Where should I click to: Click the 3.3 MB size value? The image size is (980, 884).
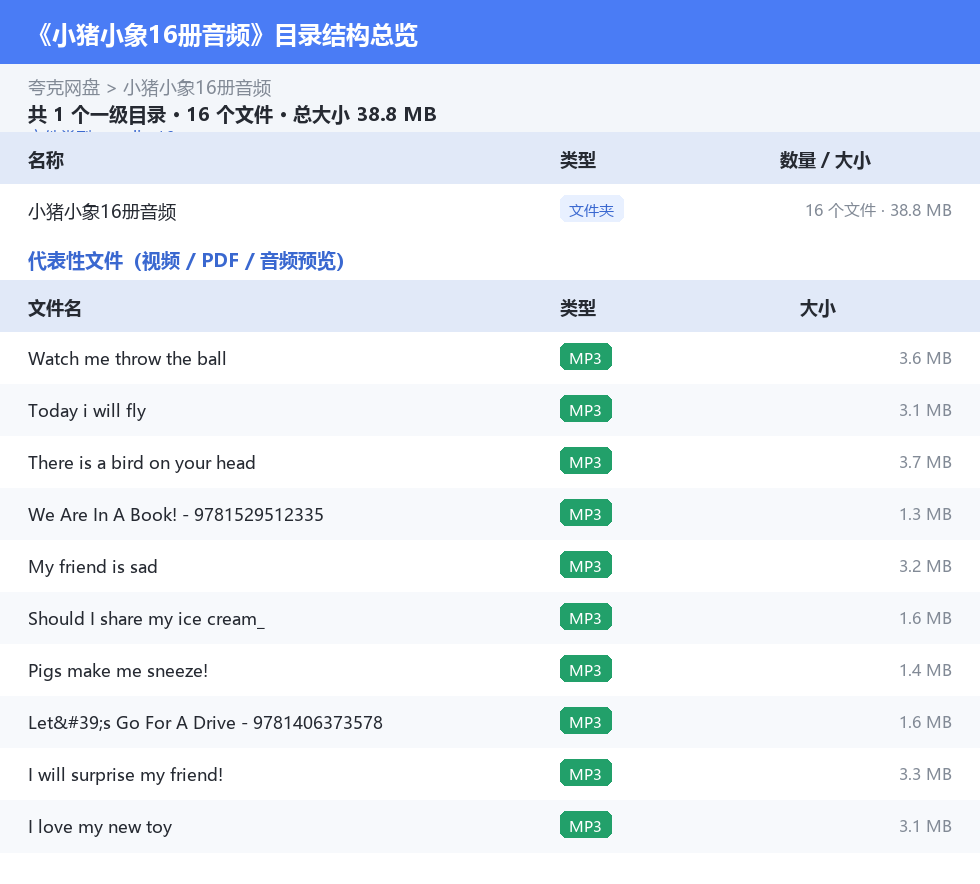(x=925, y=773)
